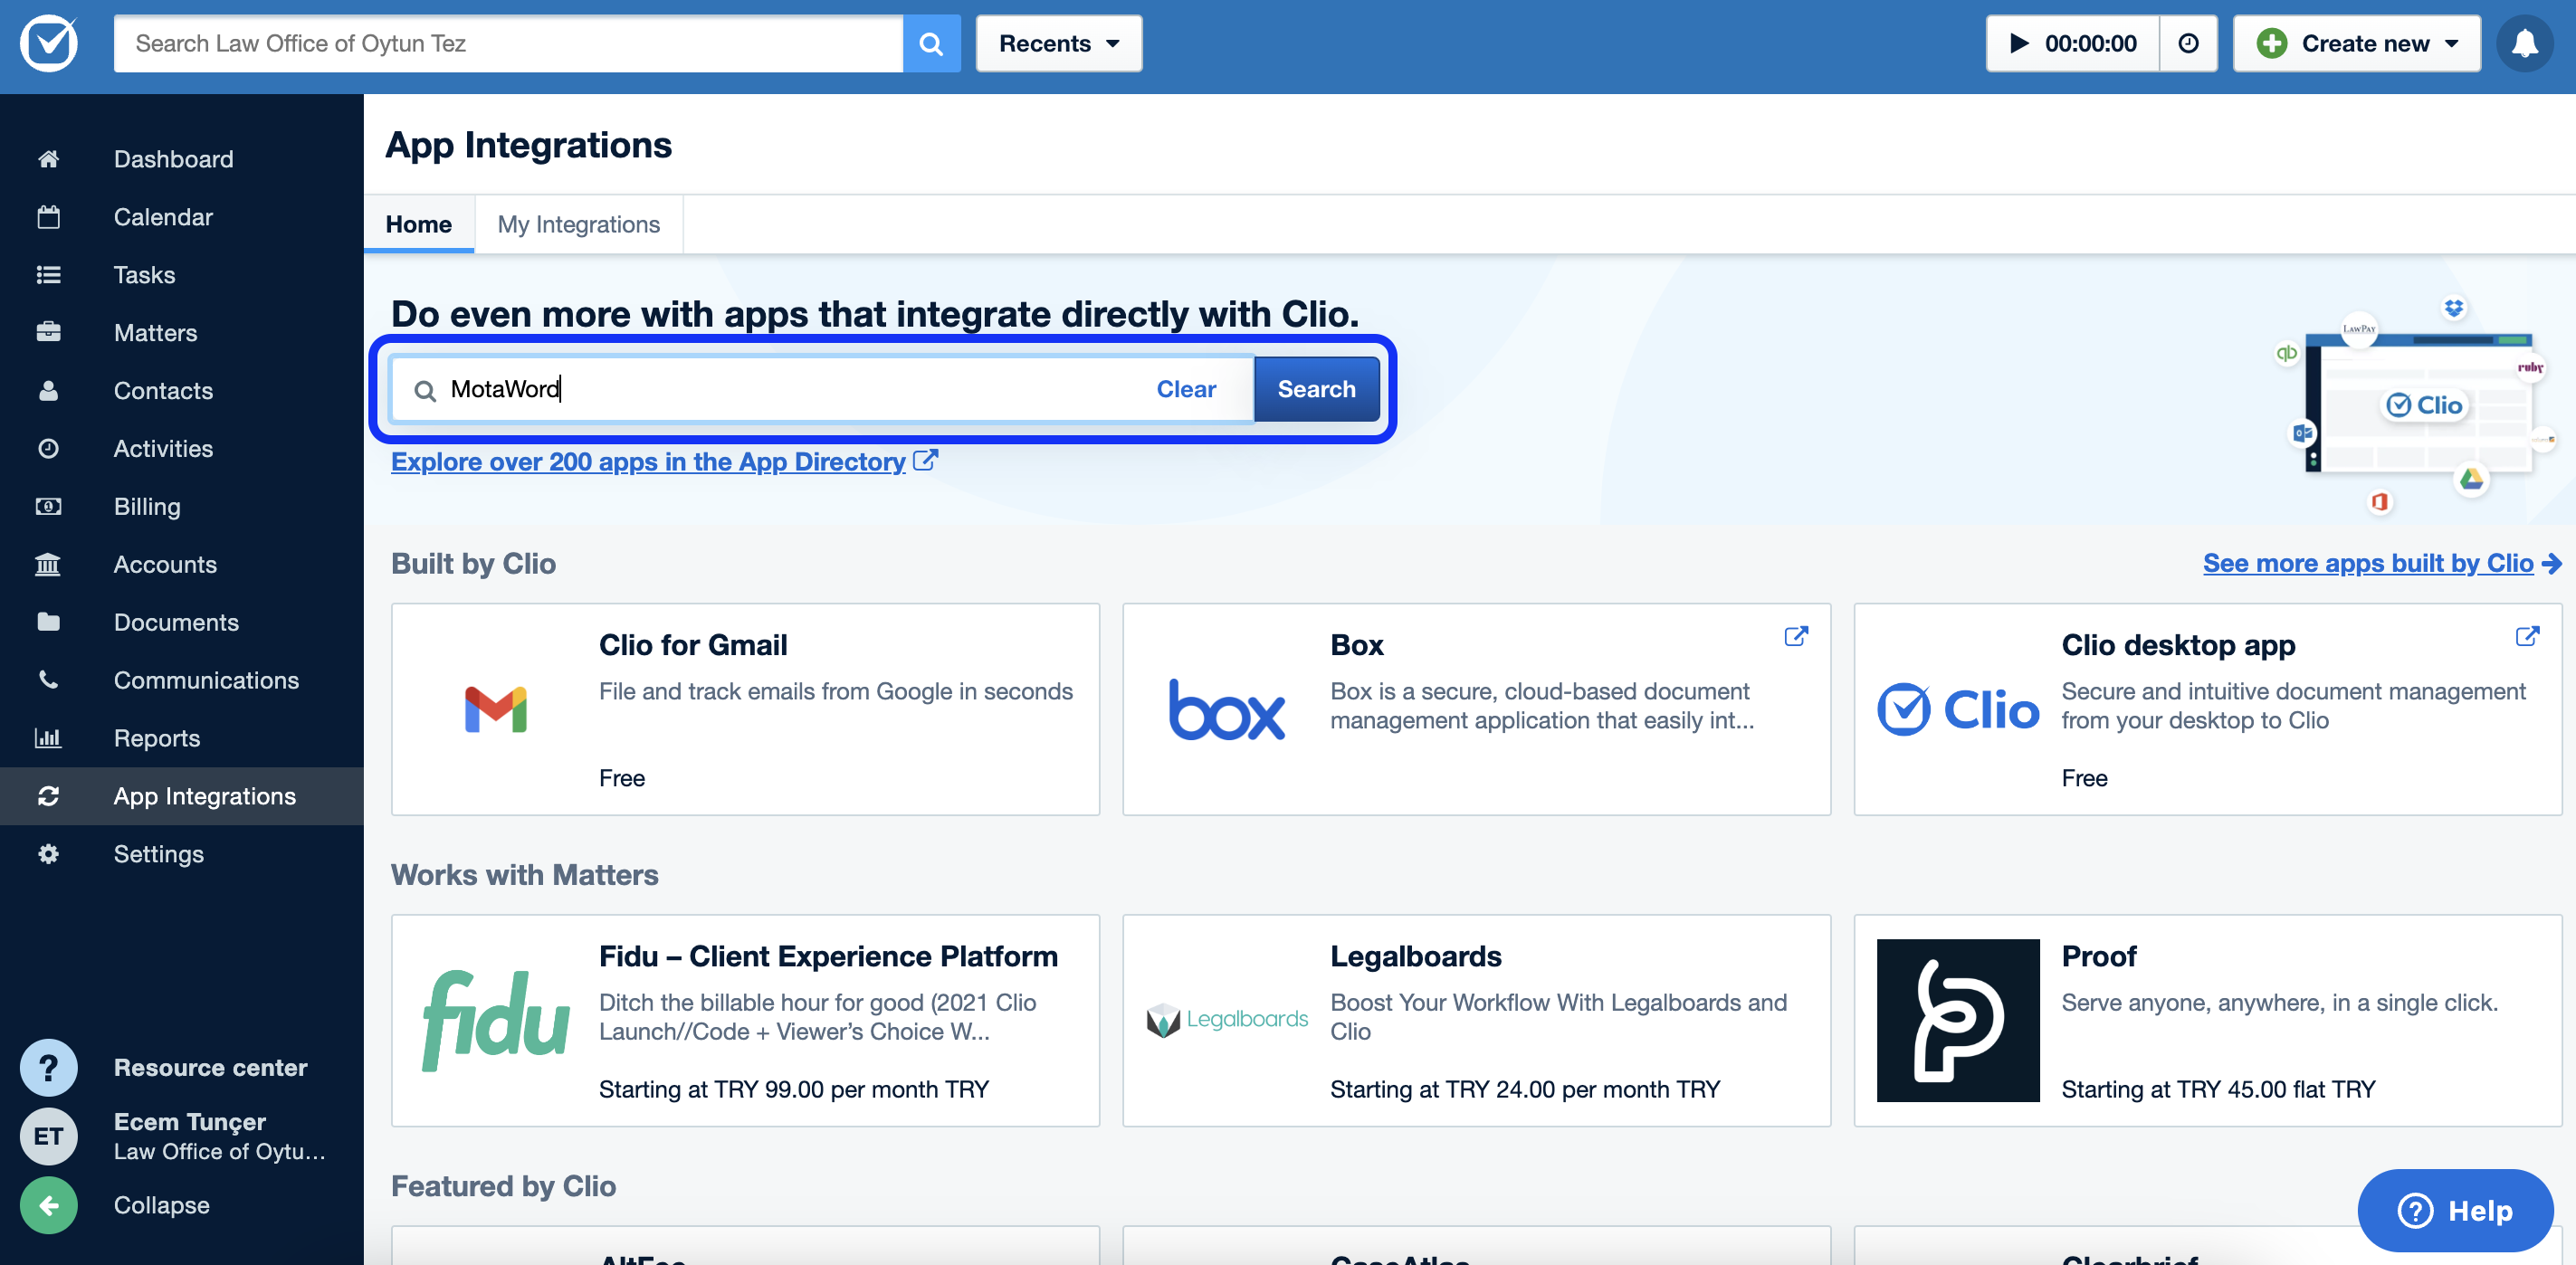This screenshot has width=2576, height=1265.
Task: Expand the Recents dropdown
Action: (1059, 43)
